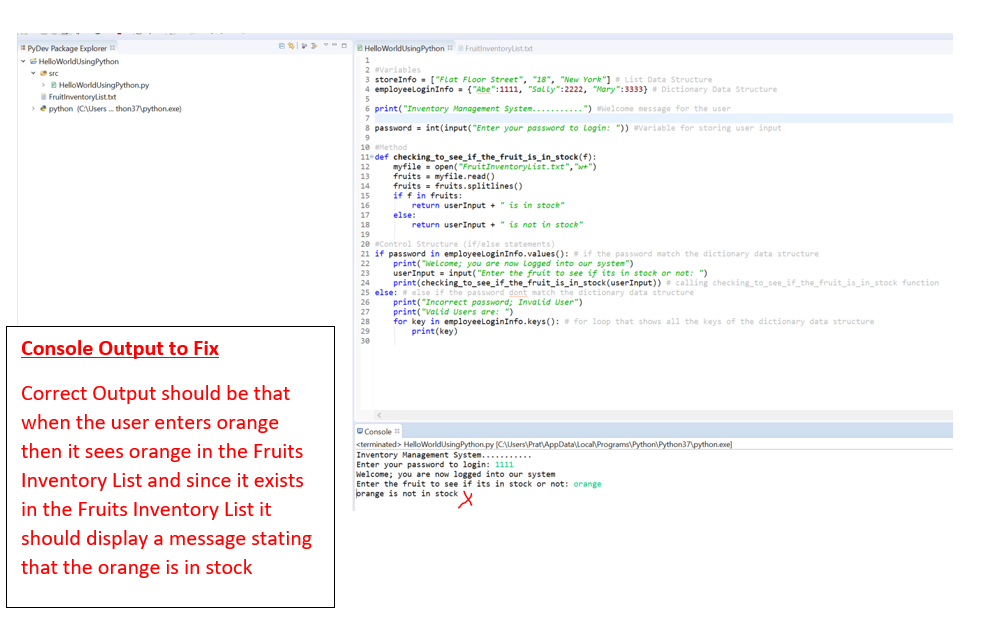This screenshot has width=997, height=625.
Task: Click the 'if password in employeeLoginInfo.values()' line
Action: (471, 254)
